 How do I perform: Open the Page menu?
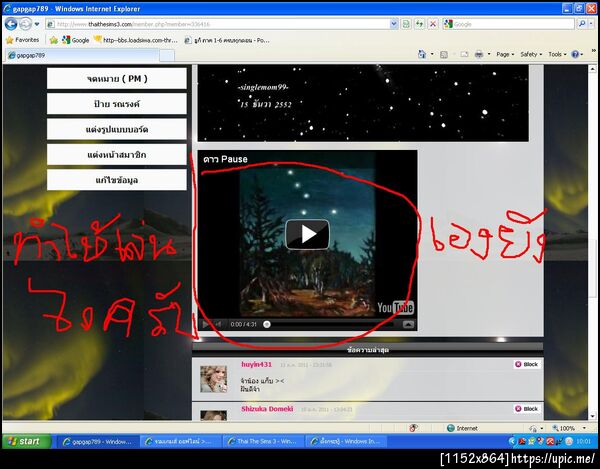click(x=505, y=54)
